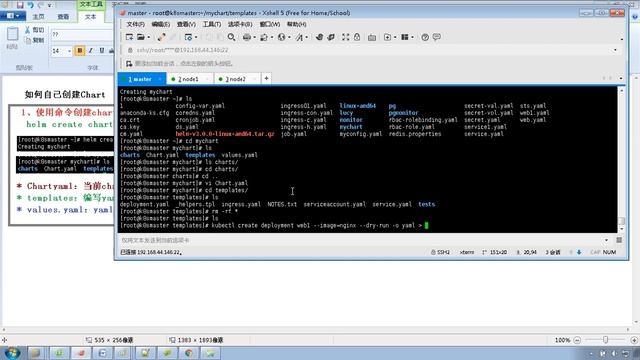Screen dimensions: 640x360
Task: Toggle Italic formatting in Paint text tools
Action: [91, 50]
